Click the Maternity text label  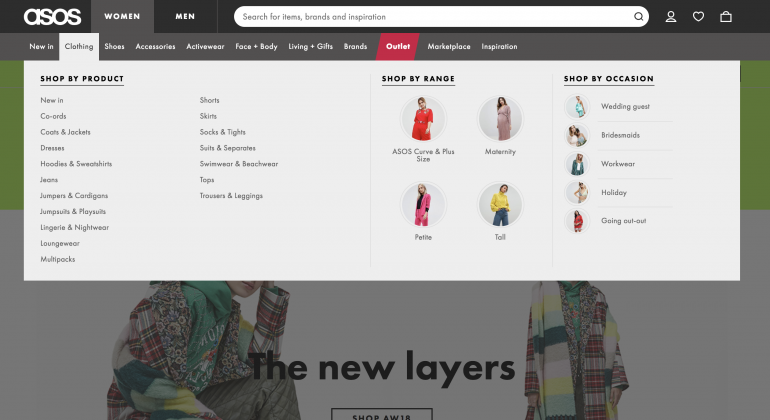click(x=500, y=152)
